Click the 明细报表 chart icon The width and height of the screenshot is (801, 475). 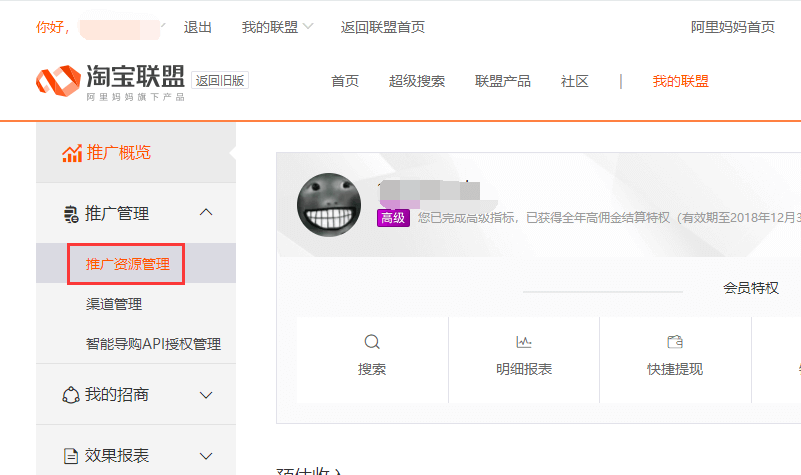tap(523, 343)
